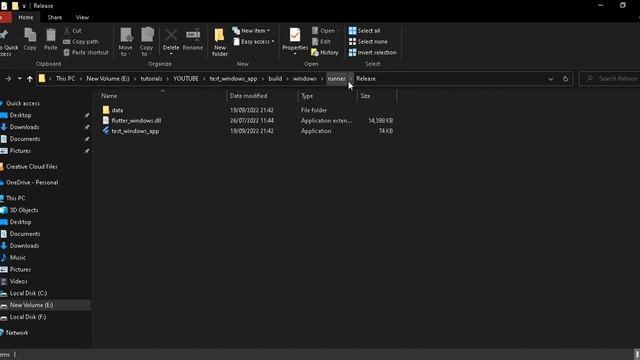Expand address bar previous locations dropdown

[551, 79]
